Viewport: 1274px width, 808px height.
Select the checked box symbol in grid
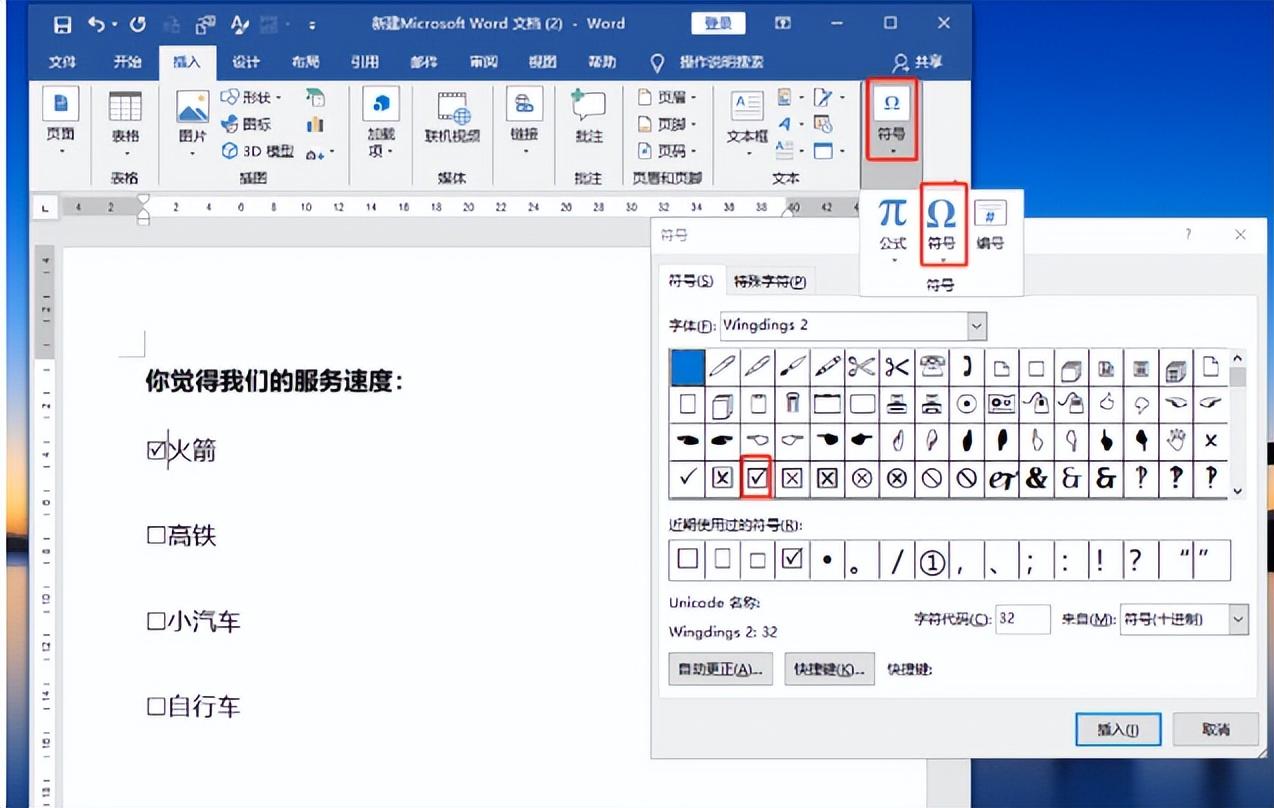[757, 478]
